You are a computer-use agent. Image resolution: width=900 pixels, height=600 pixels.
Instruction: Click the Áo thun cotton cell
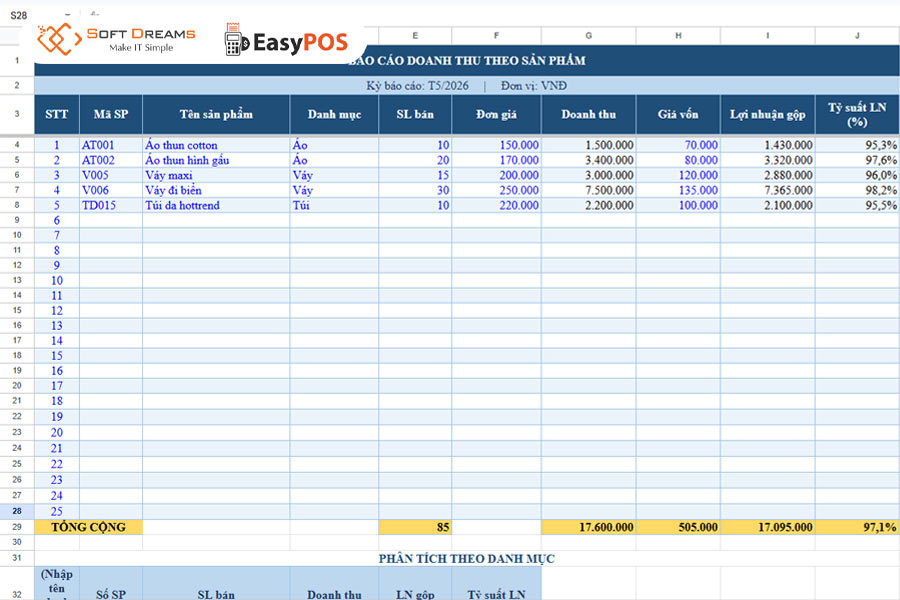click(x=216, y=145)
